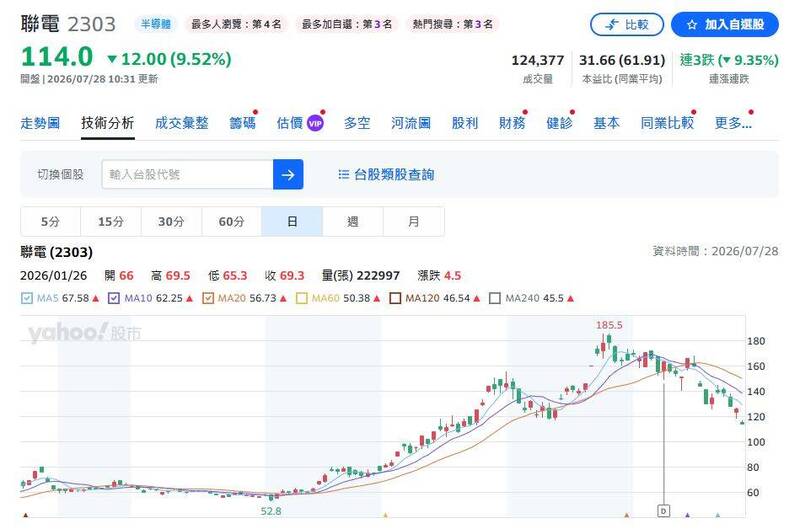
Task: Go to 多空 tab
Action: [357, 123]
